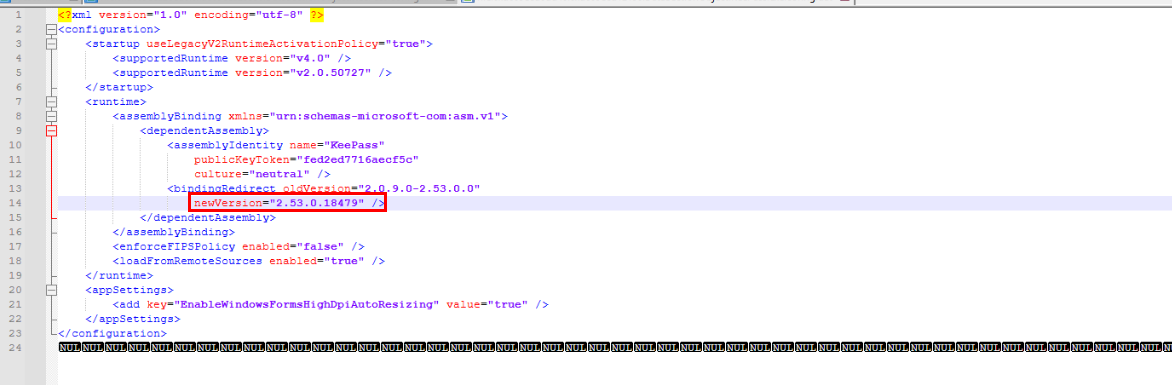Click the "v4.0" version value
This screenshot has width=1172, height=385.
311,58
